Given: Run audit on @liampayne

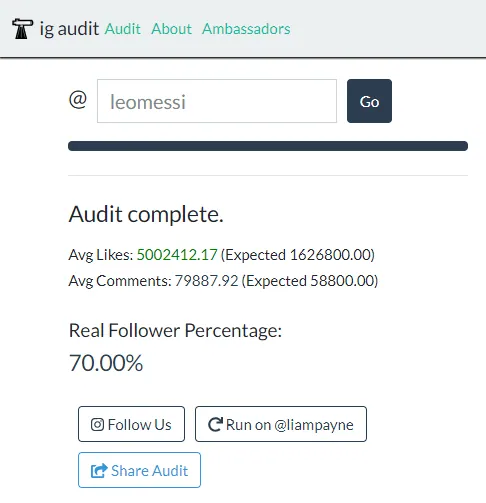Looking at the screenshot, I should click(281, 424).
